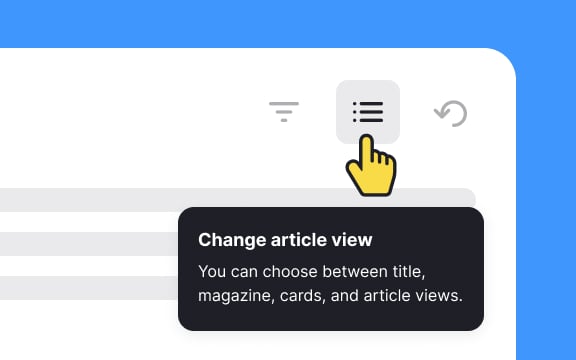
Task: Click the word "cards" in the tooltip
Action: point(303,295)
